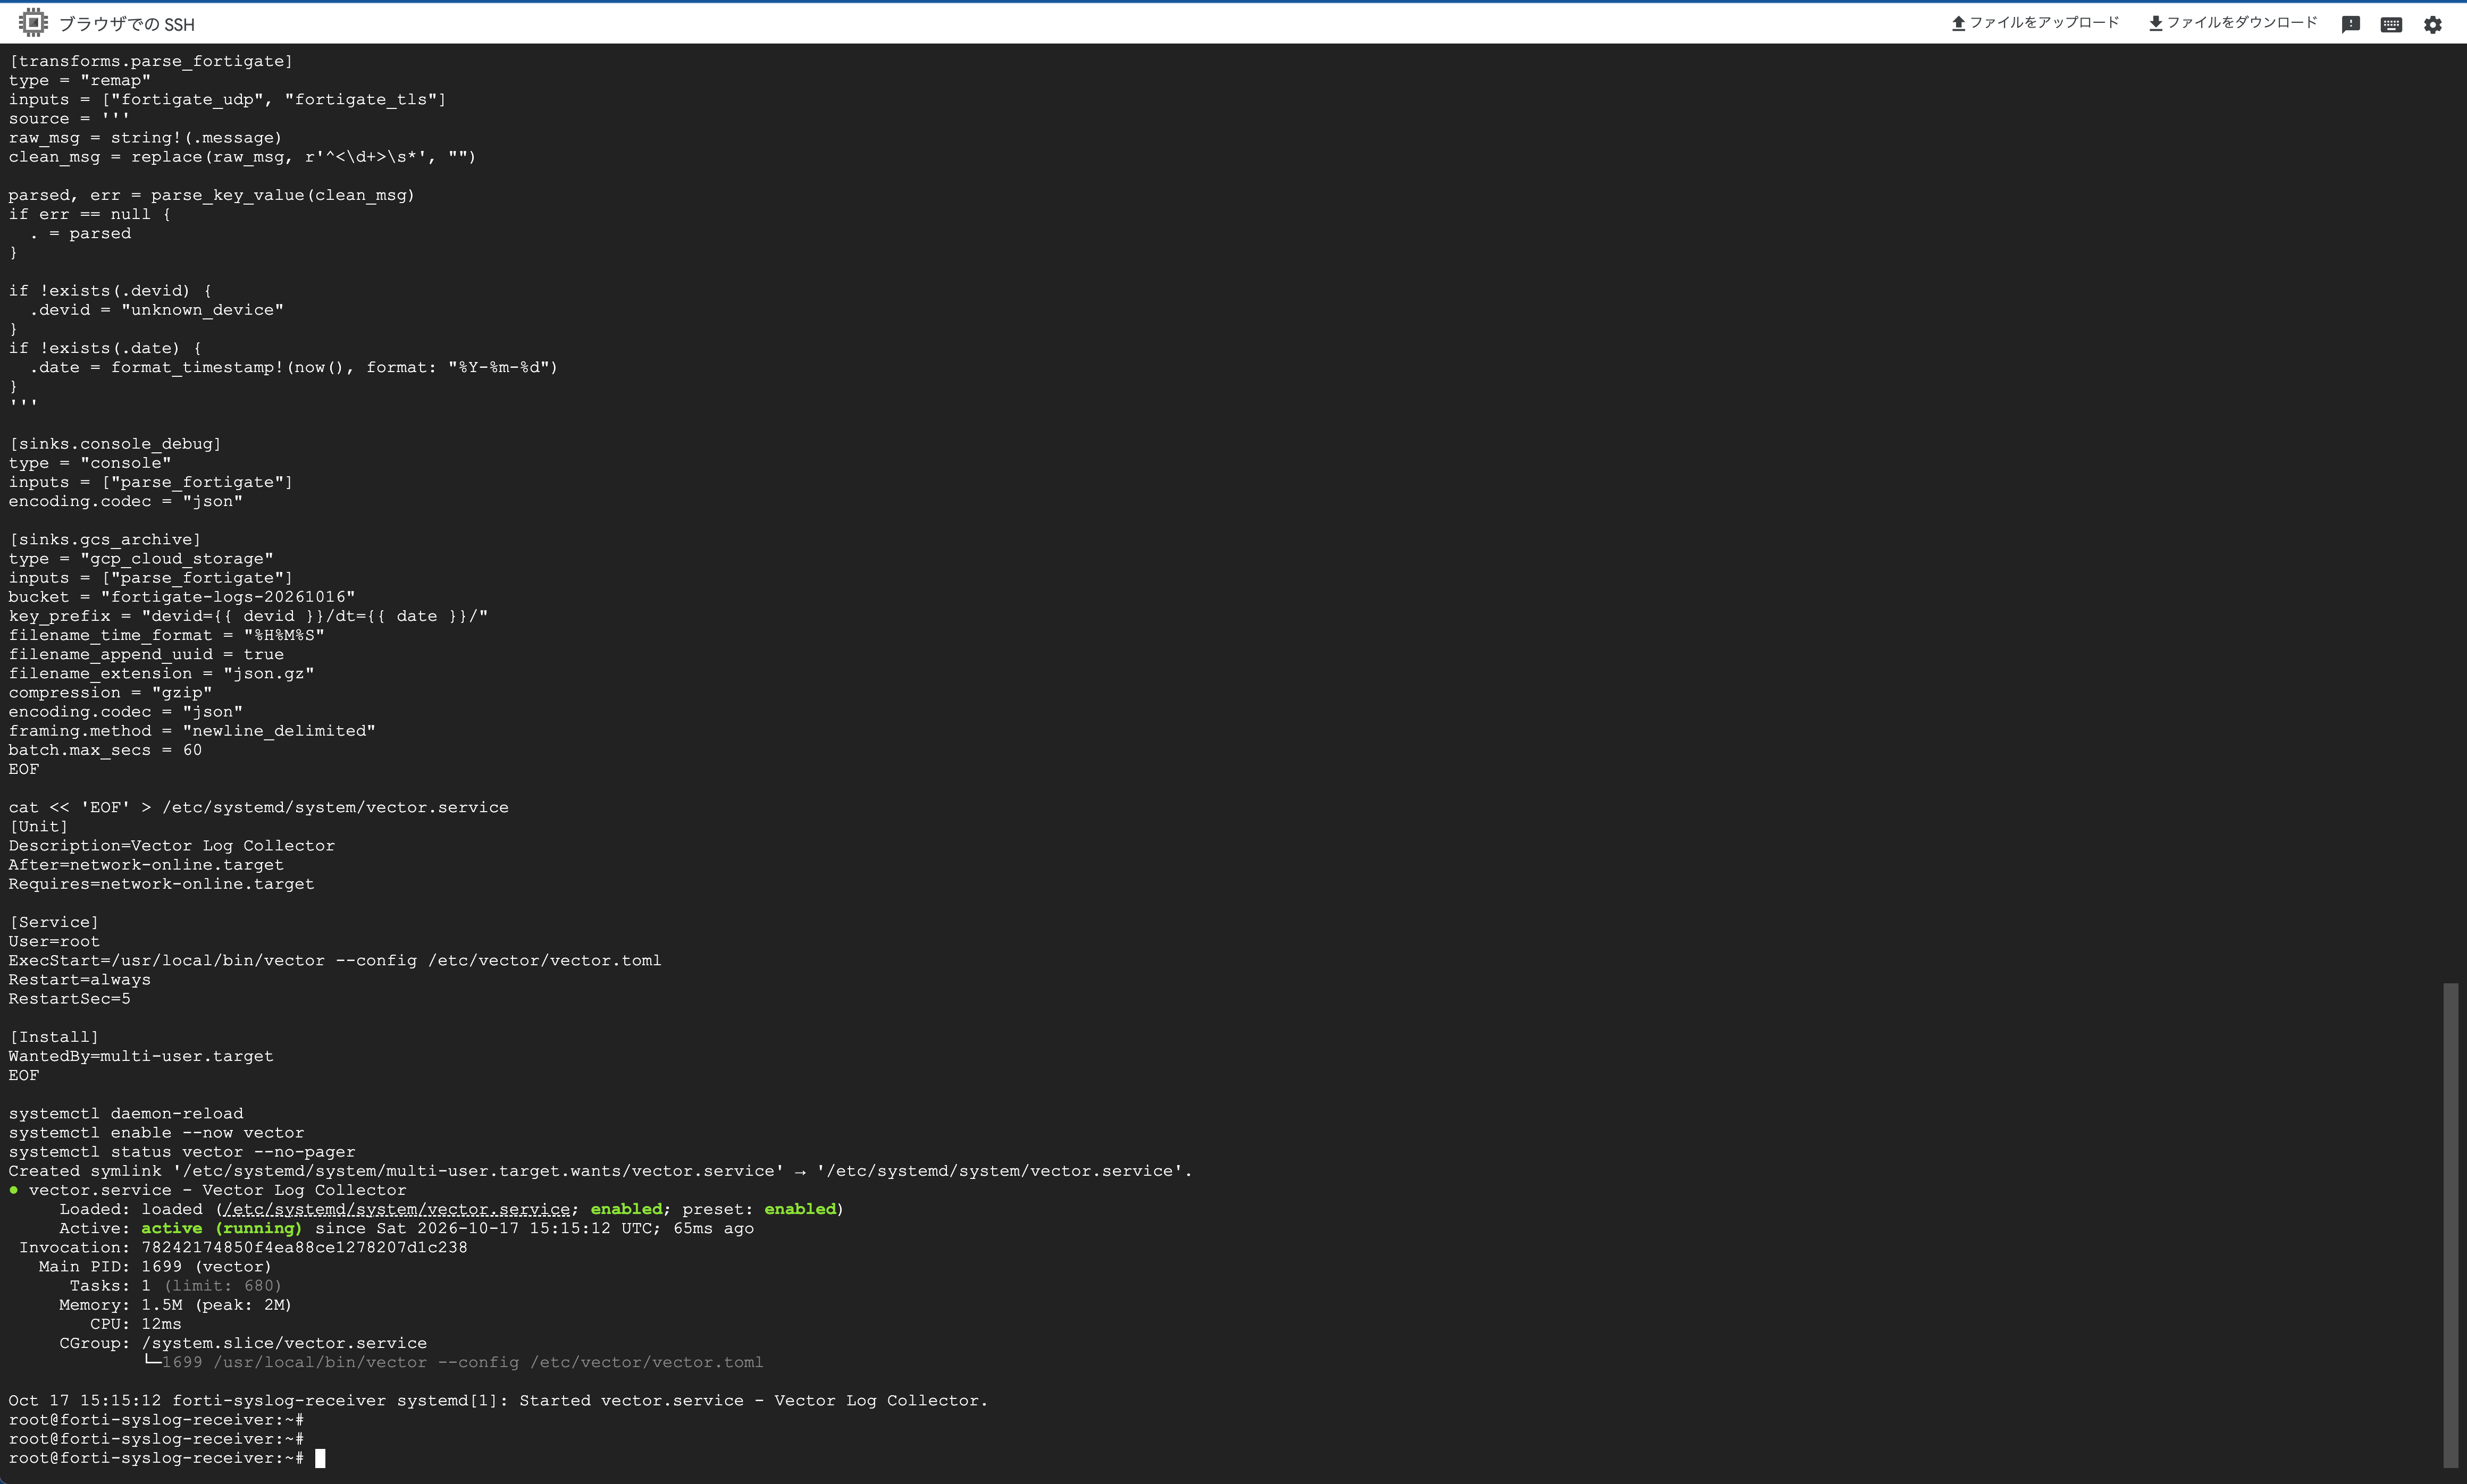Click the "batch.max_secs = 60" line
The width and height of the screenshot is (2467, 1484).
105,750
